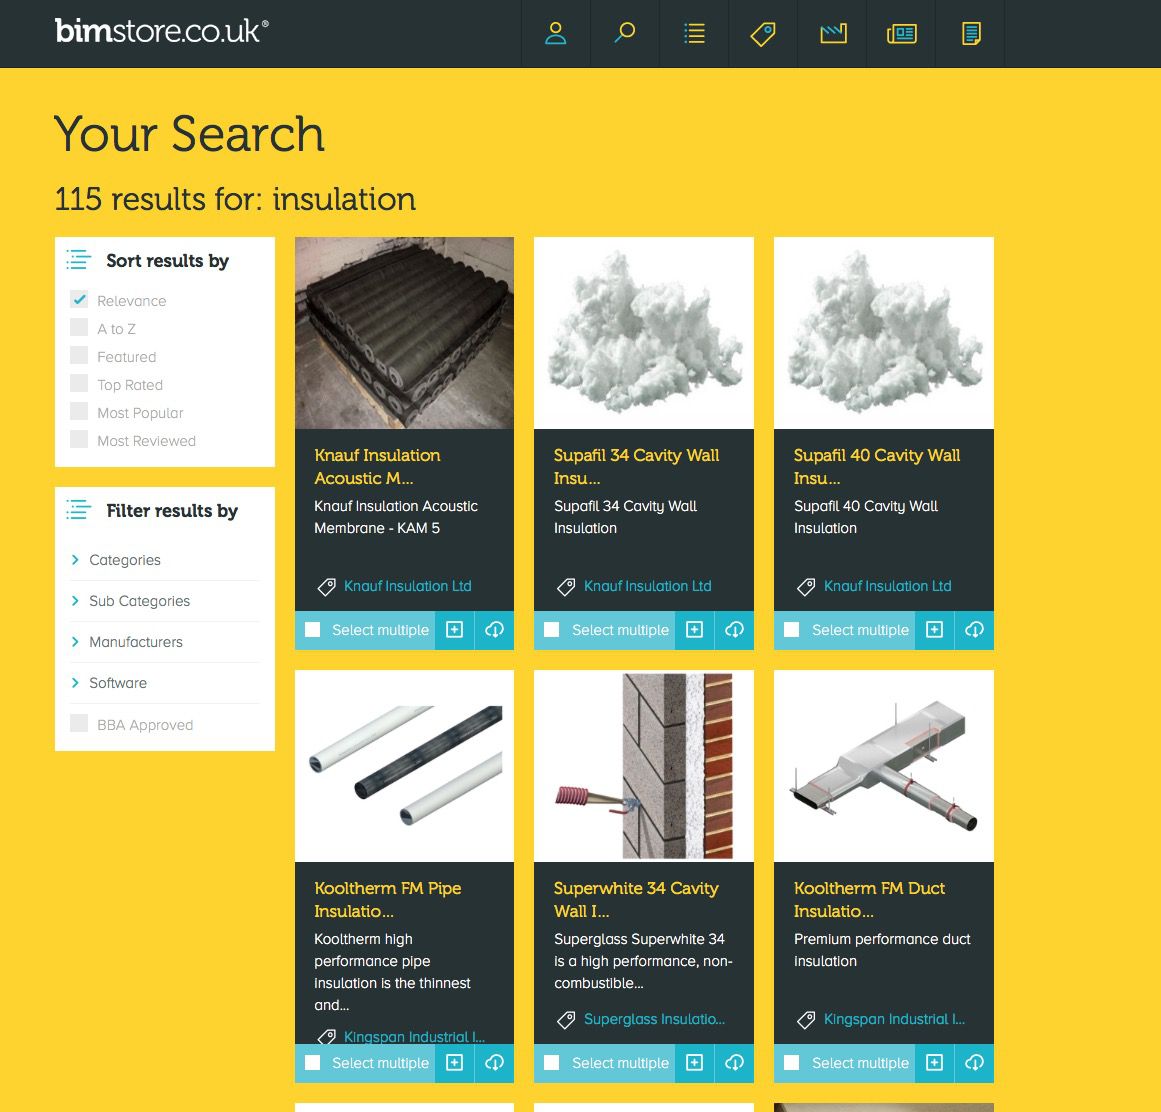The width and height of the screenshot is (1161, 1112).
Task: Tick the BBA Approved filter checkbox
Action: pyautogui.click(x=79, y=723)
